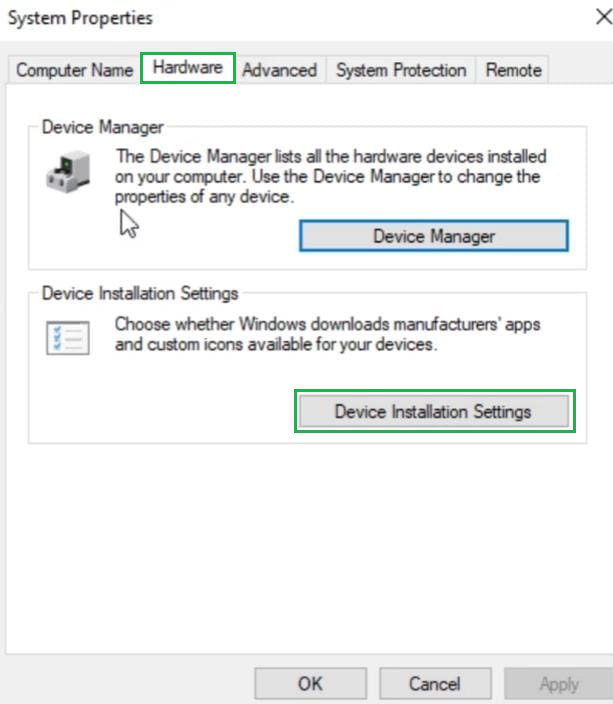
Task: Open the Advanced tab
Action: 279,70
